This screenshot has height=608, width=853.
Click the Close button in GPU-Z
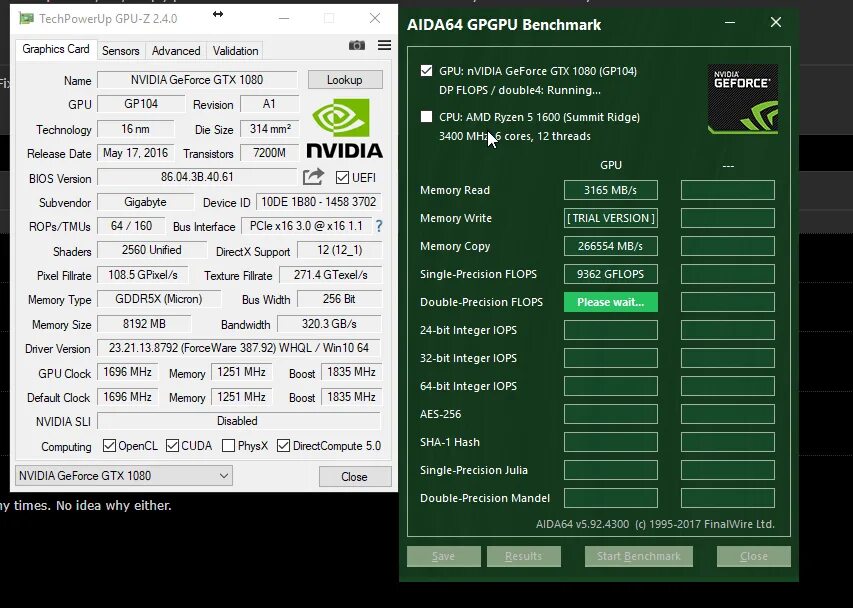[x=355, y=477]
